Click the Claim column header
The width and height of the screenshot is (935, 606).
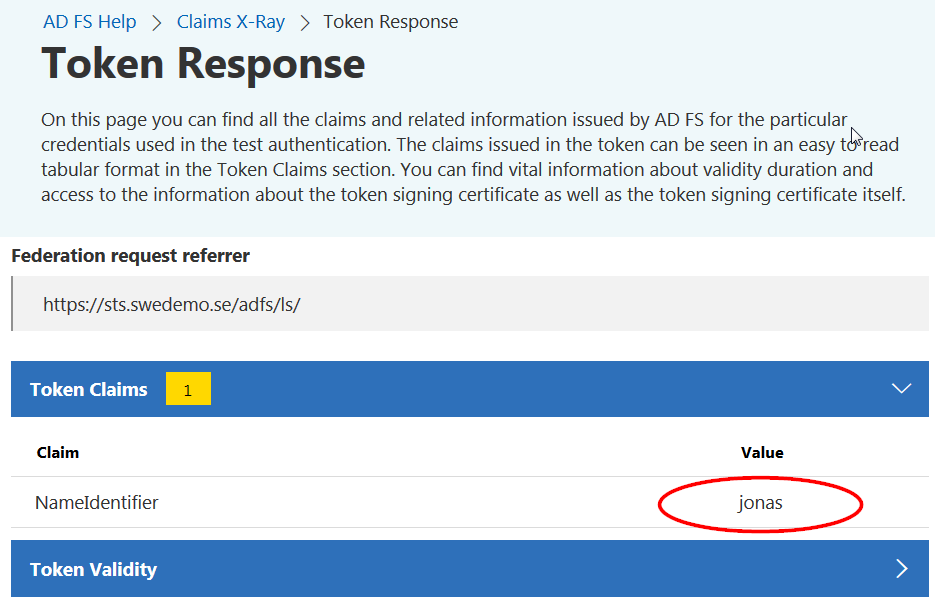coord(58,452)
